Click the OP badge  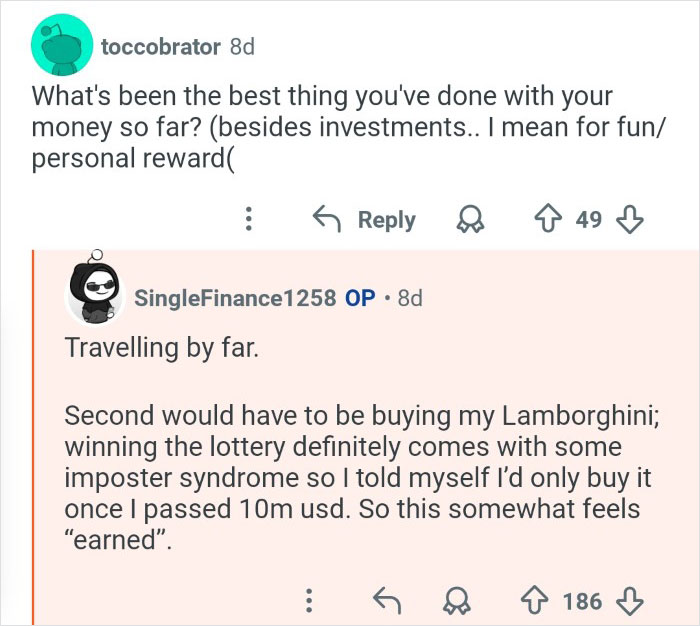[360, 297]
